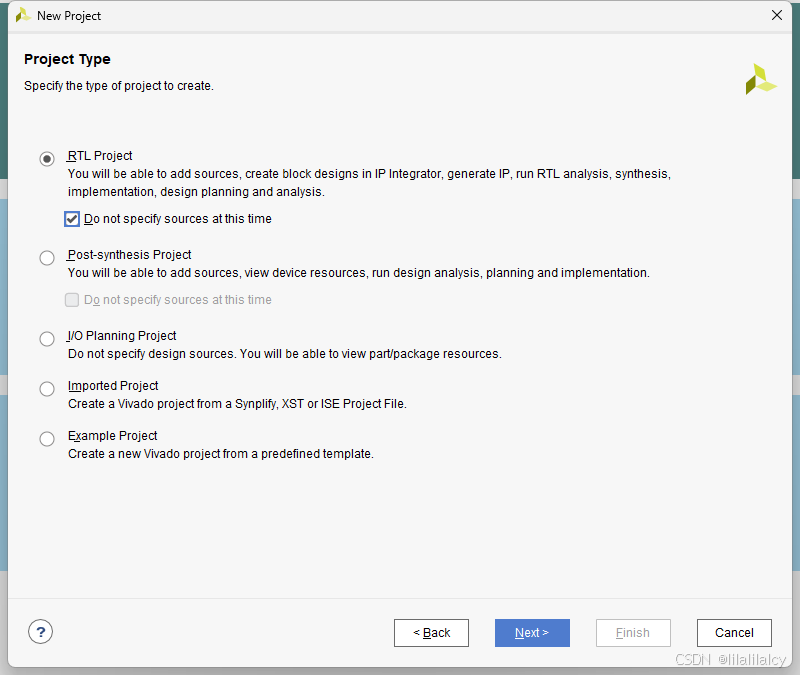Image resolution: width=800 pixels, height=675 pixels.
Task: Click the 'I/O Planning Project' label
Action: click(122, 336)
